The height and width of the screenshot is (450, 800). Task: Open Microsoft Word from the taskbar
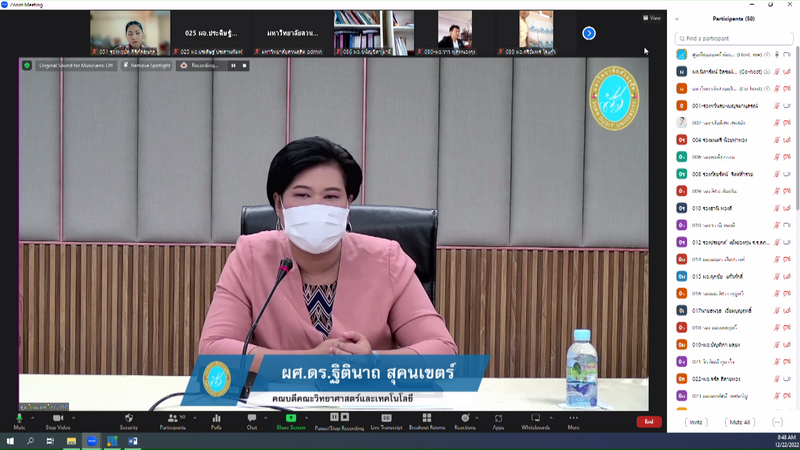[133, 441]
